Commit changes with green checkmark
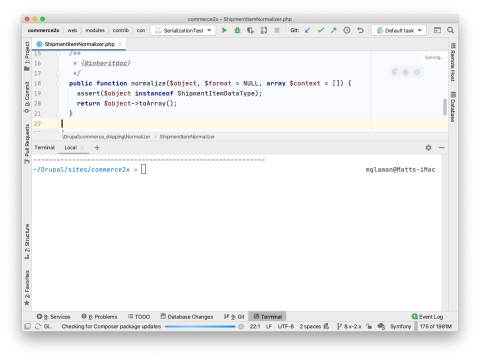The height and width of the screenshot is (360, 480). [x=321, y=30]
